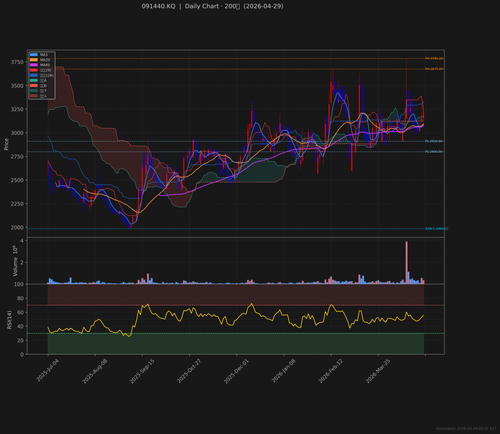
Task: Click the 3000 price tick label
Action: (x=17, y=133)
